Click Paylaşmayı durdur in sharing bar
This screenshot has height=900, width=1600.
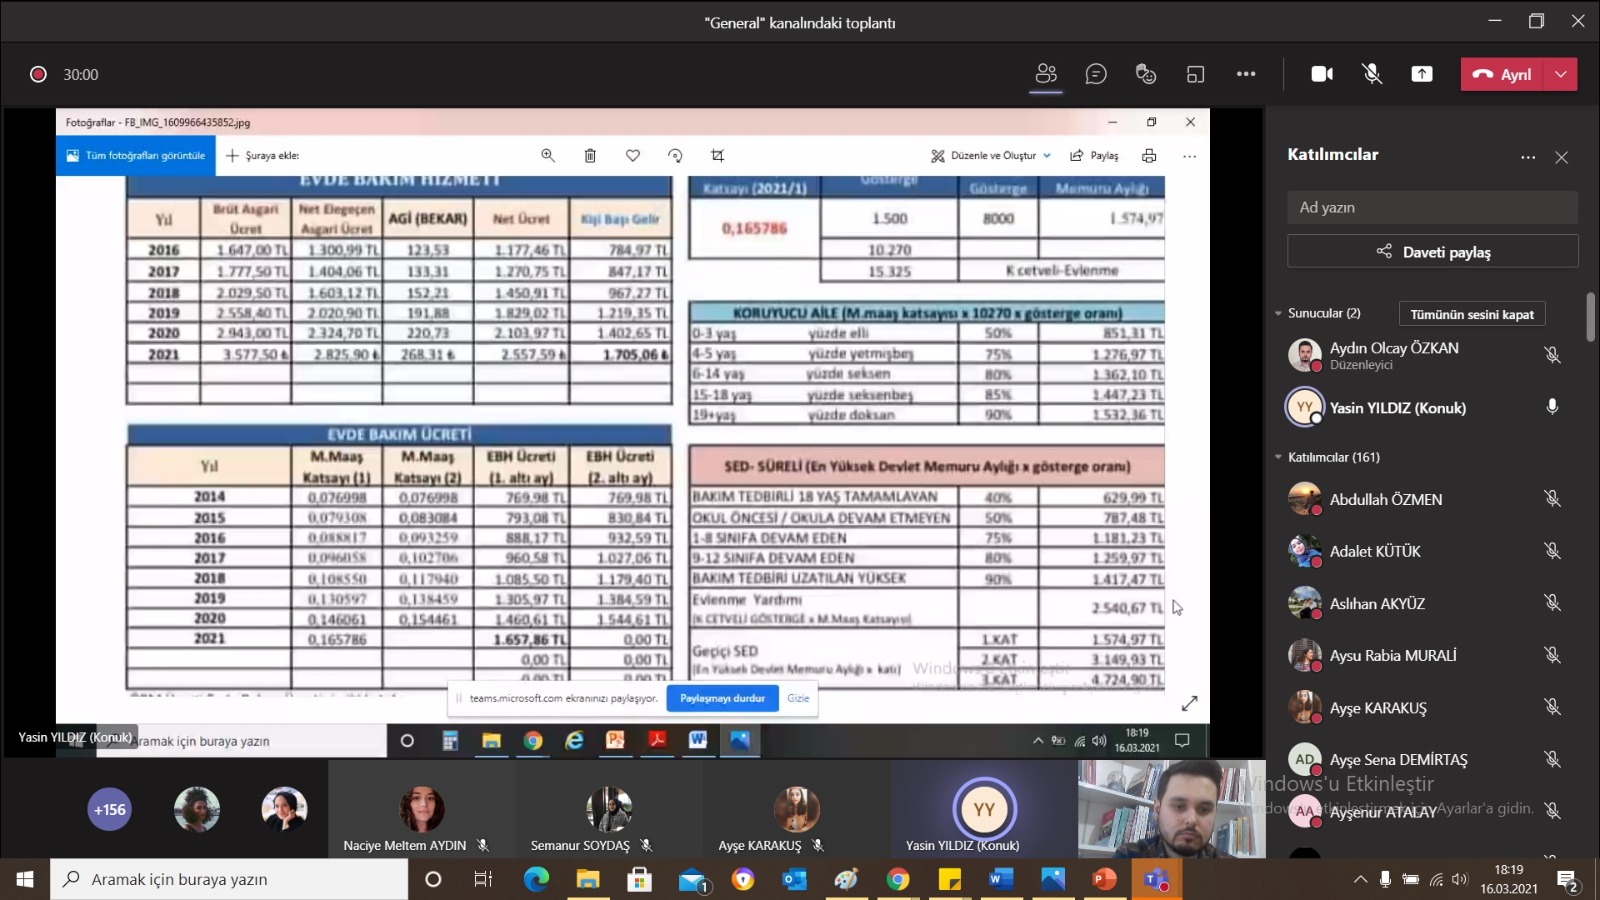(x=722, y=698)
